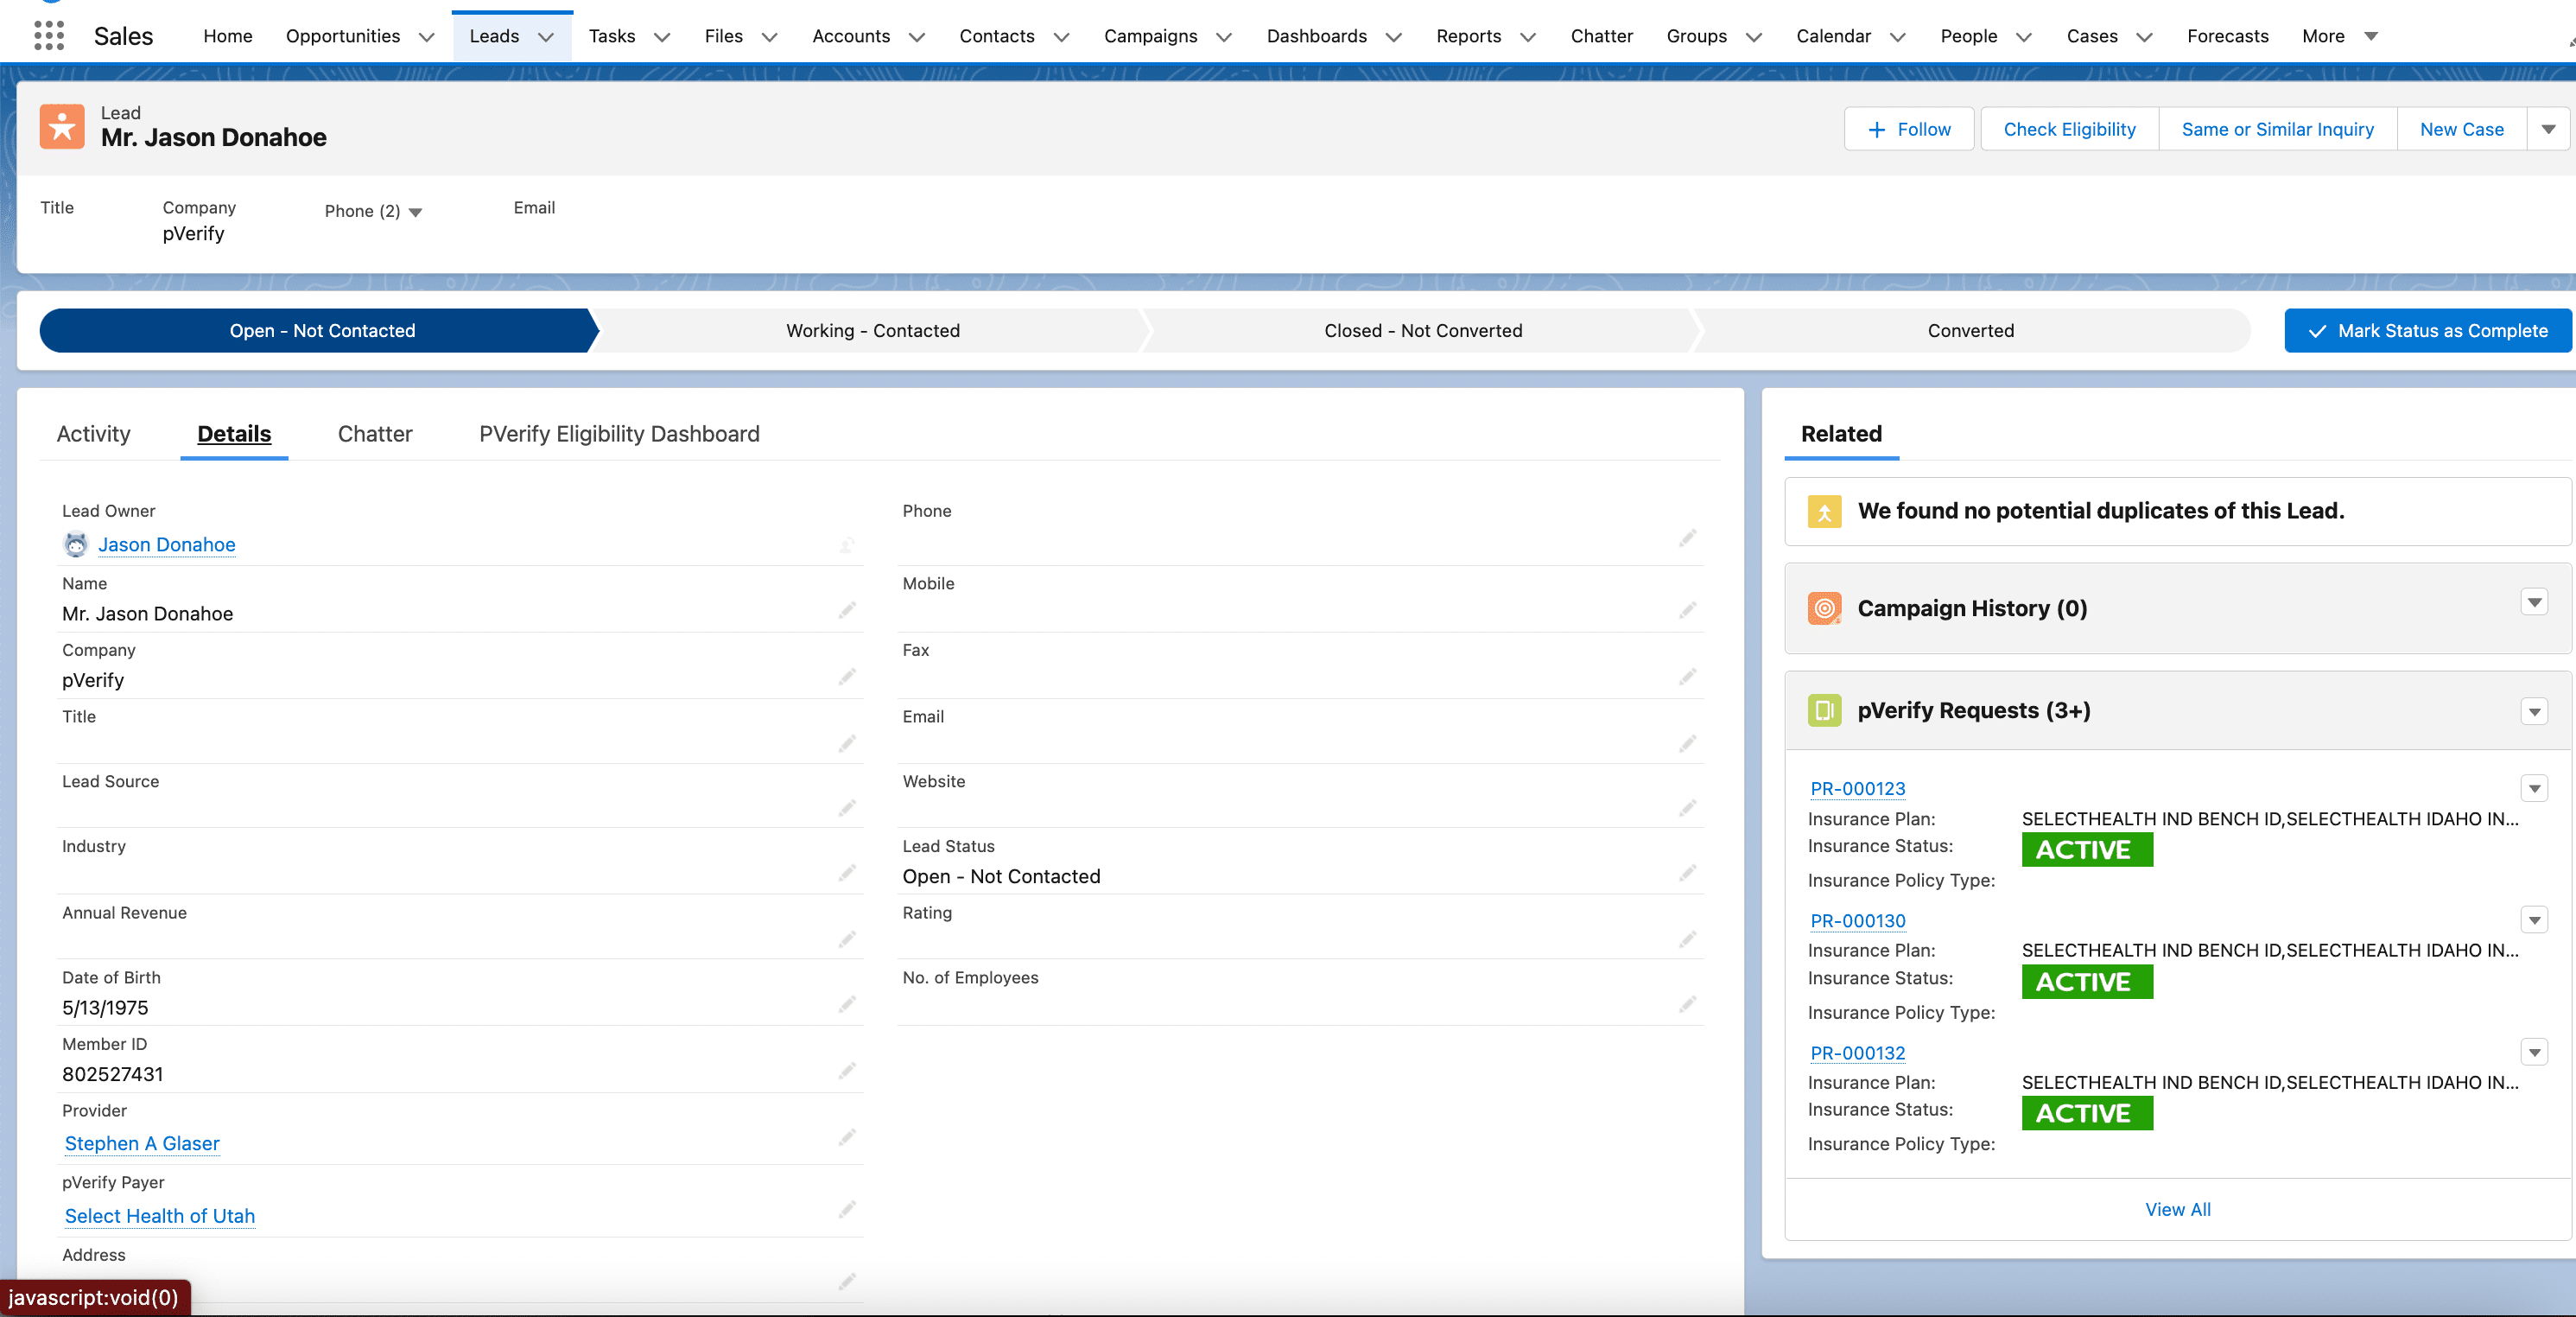Click the Campaign History target icon
The height and width of the screenshot is (1317, 2576).
[x=1824, y=608]
